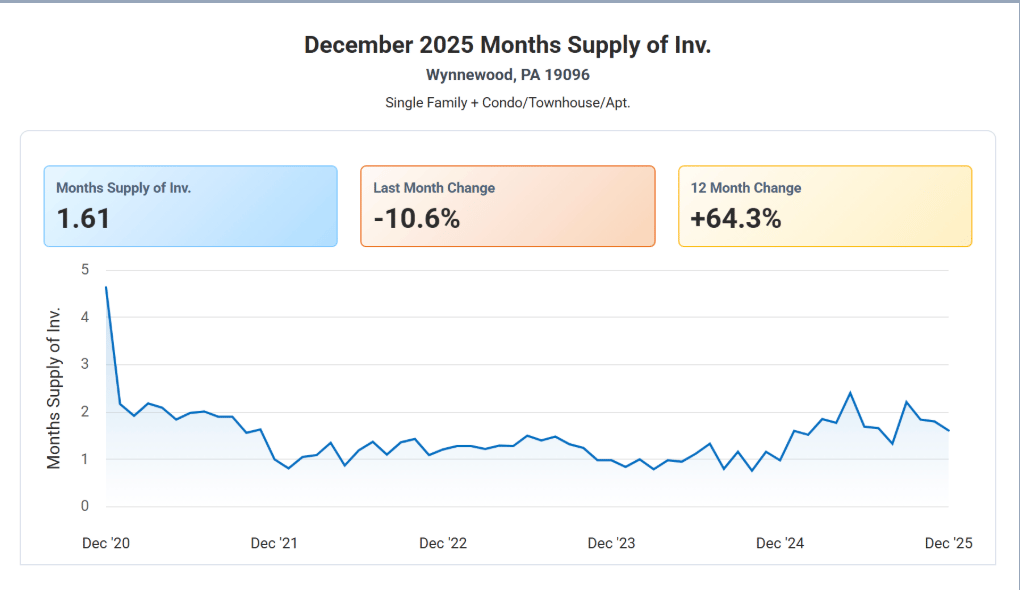Click the line's highest peak at chart start
1020x590 pixels.
pos(106,287)
